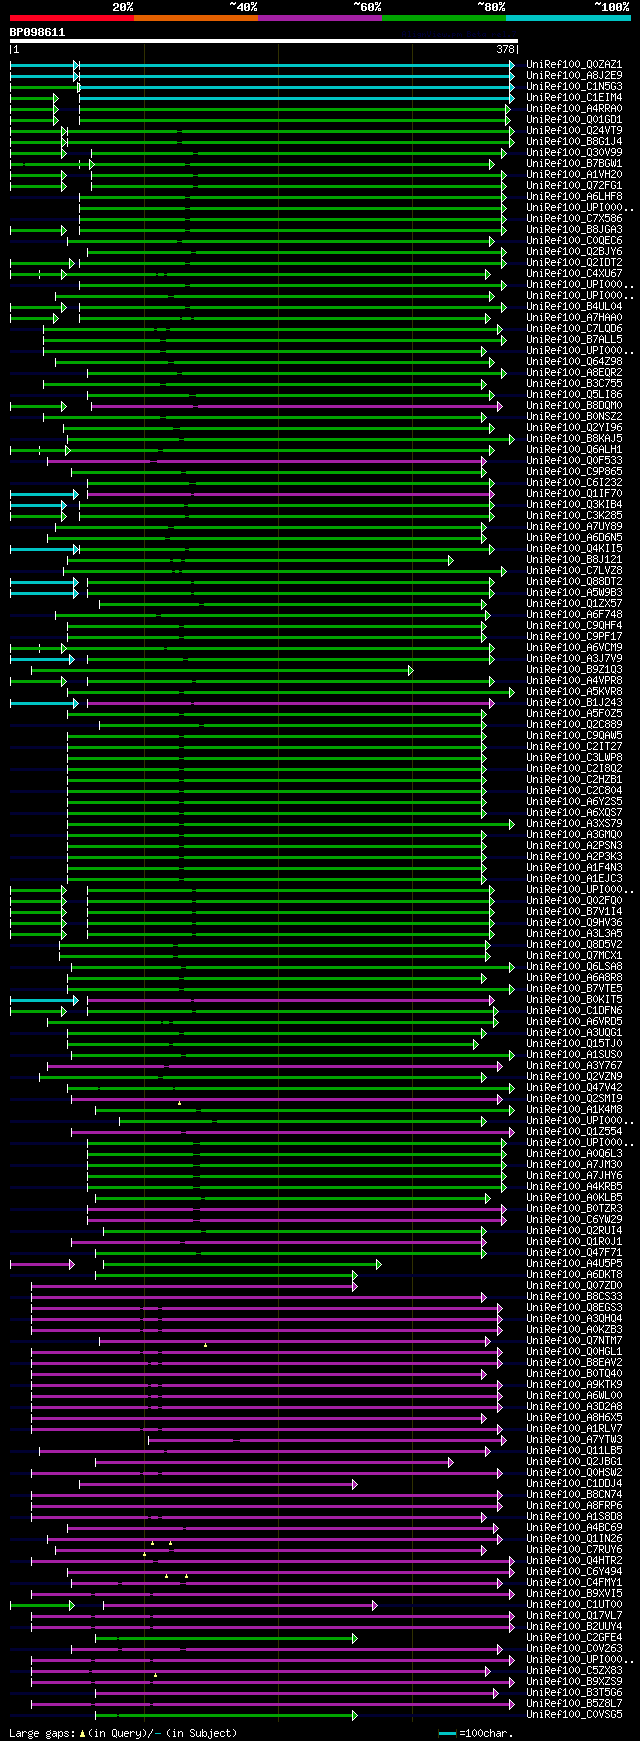Screen dimensions: 640x1741
Task: Choose the UniRef100_A7HAA0 label
Action: (574, 317)
